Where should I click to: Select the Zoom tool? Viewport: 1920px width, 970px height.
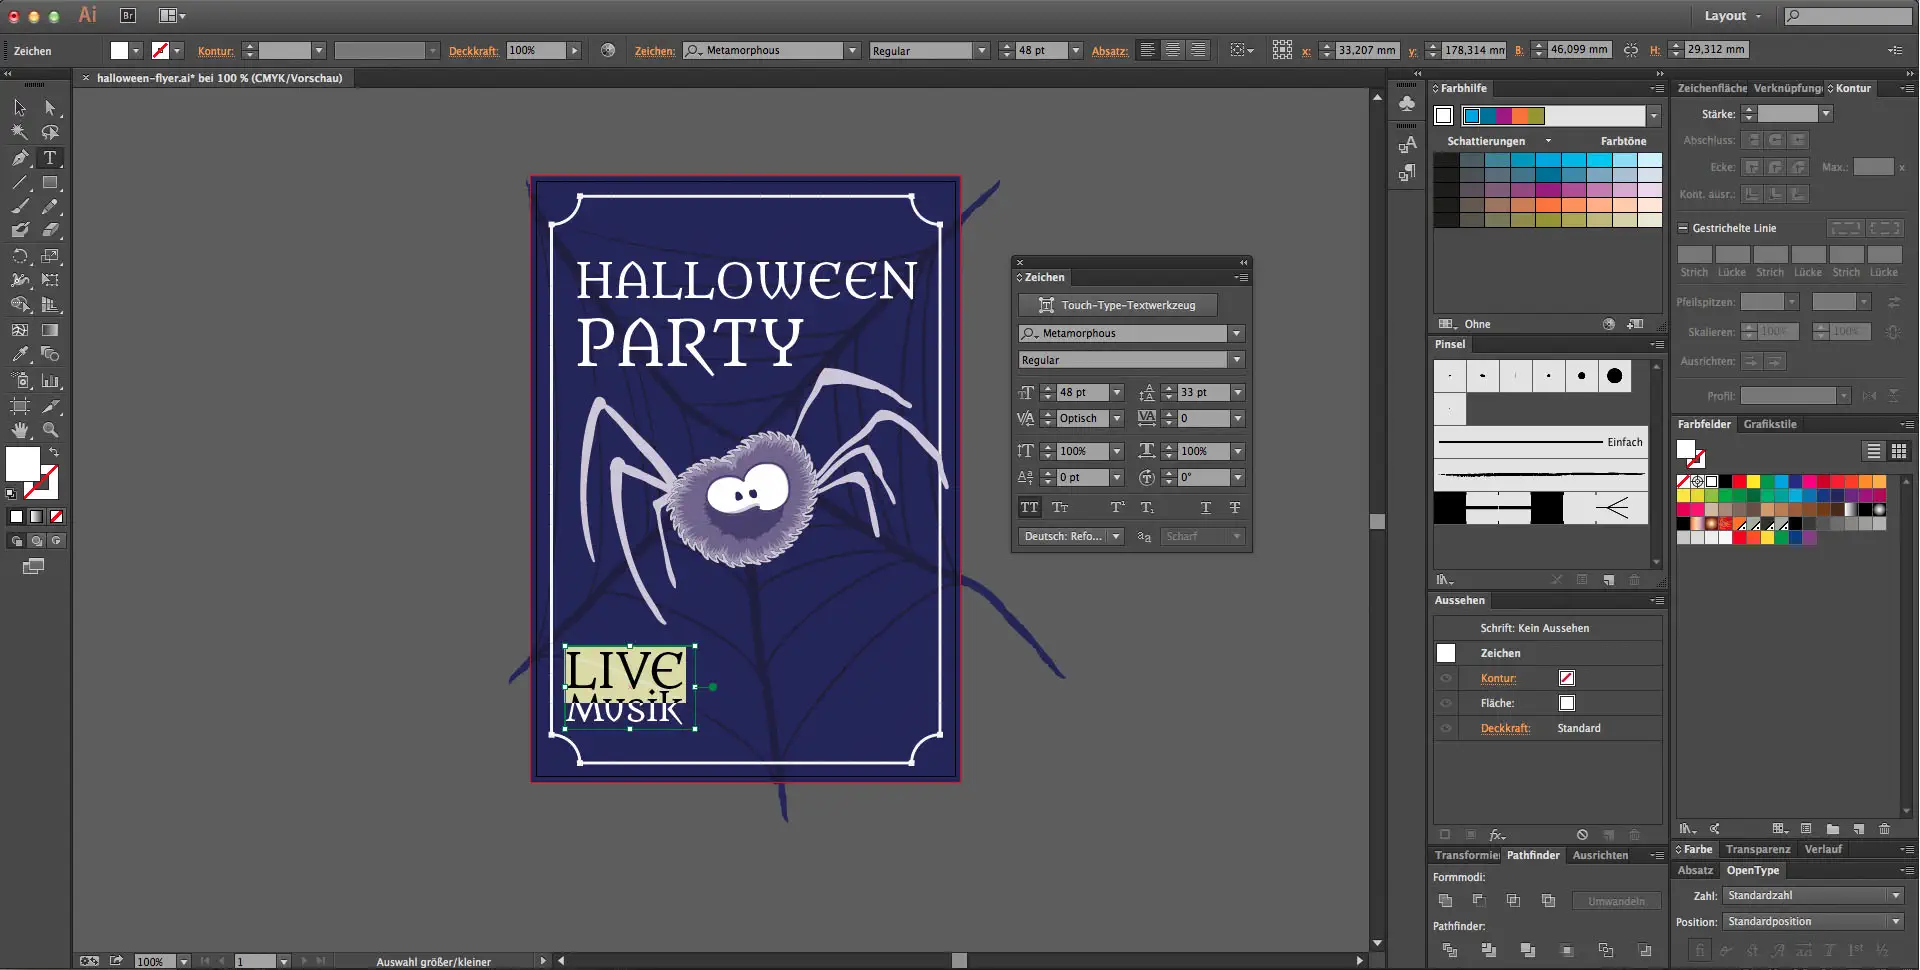(x=49, y=428)
